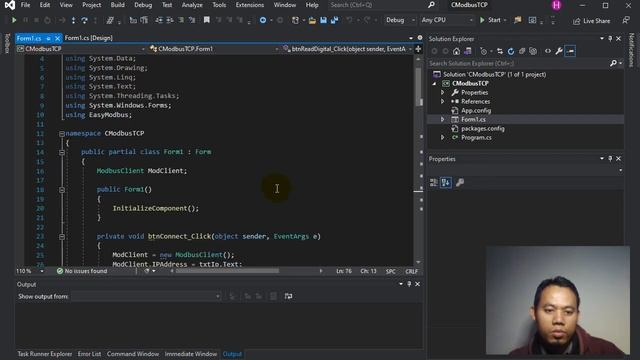The width and height of the screenshot is (640, 360).
Task: Click the Visual Studio logo icon
Action: pos(9,5)
